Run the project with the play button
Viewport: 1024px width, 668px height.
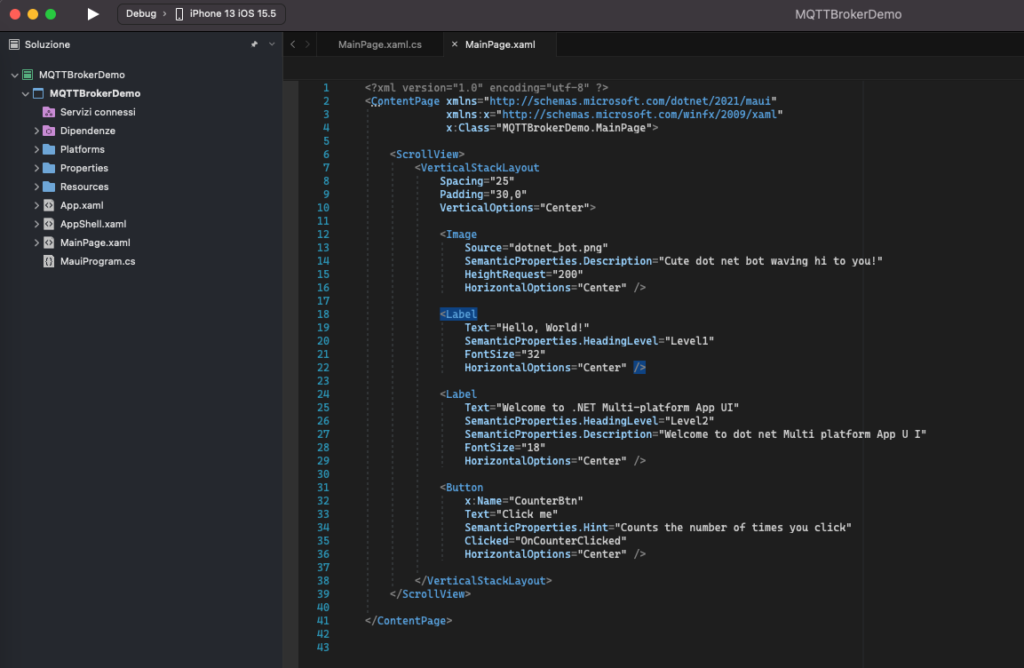93,14
